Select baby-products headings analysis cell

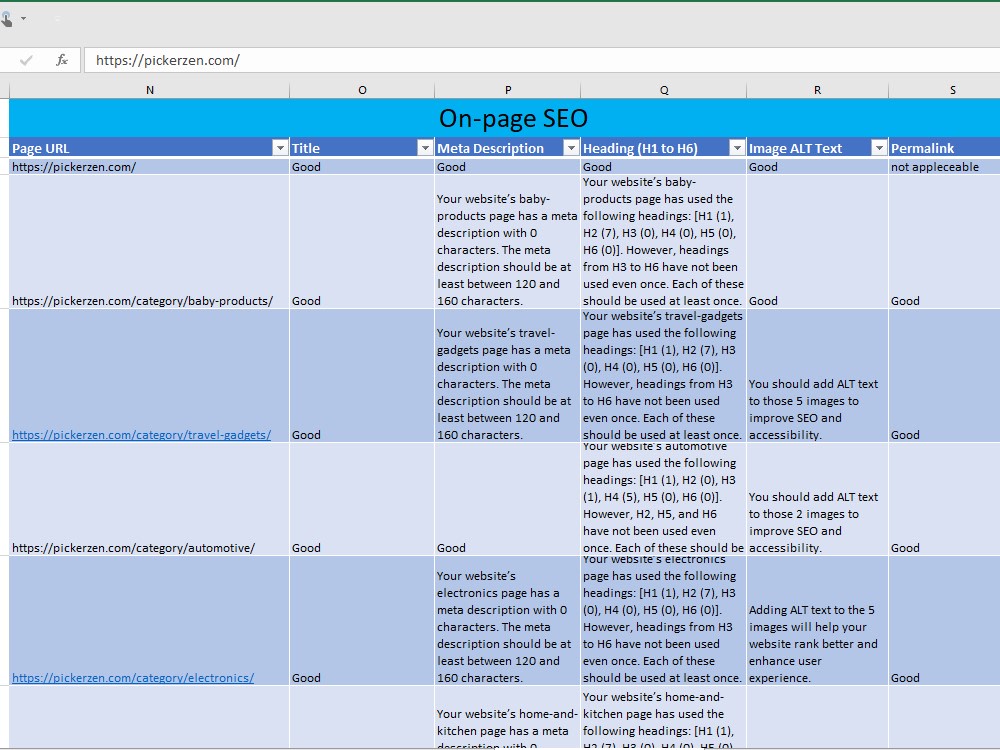point(664,242)
